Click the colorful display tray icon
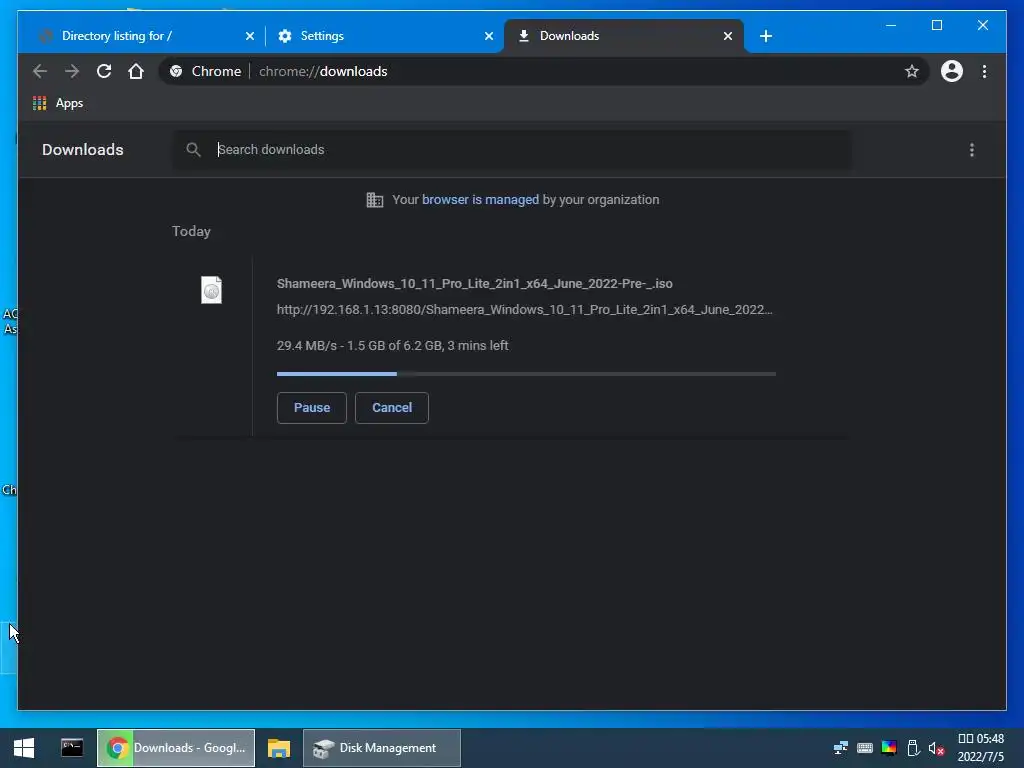 point(889,748)
